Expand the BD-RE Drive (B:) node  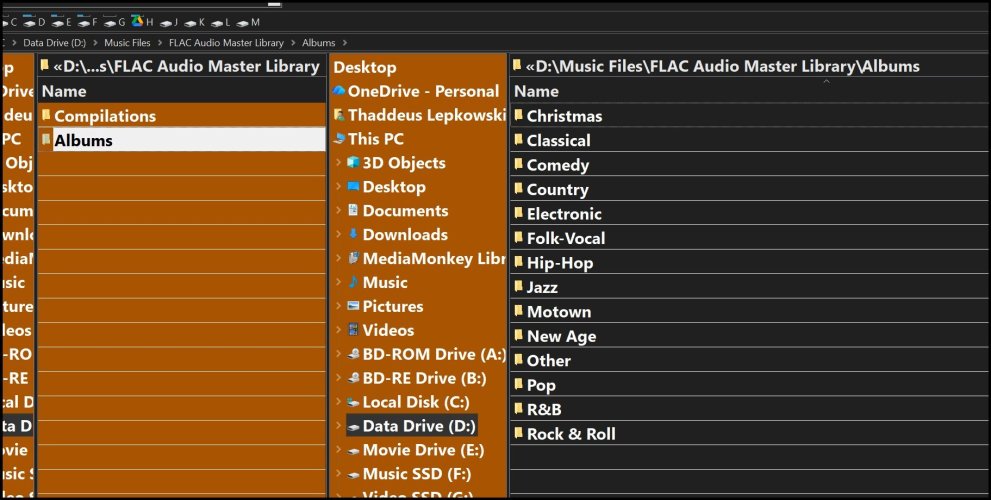click(x=339, y=378)
